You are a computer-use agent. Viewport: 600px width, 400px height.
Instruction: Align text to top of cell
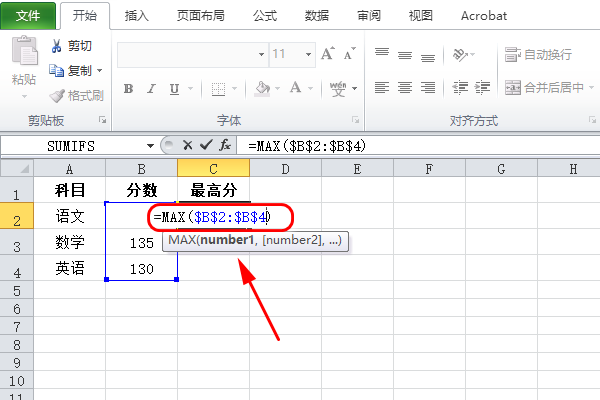[382, 54]
